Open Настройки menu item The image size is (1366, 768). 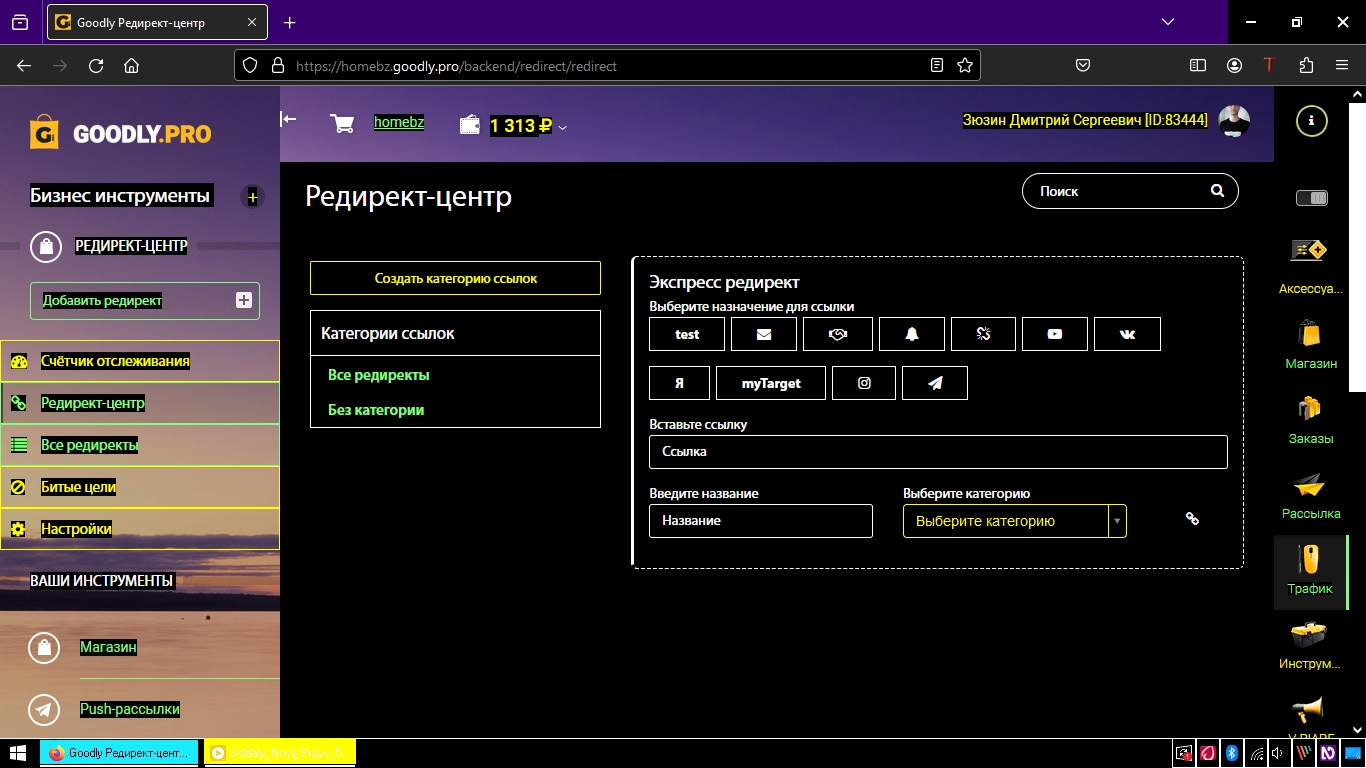click(x=140, y=529)
